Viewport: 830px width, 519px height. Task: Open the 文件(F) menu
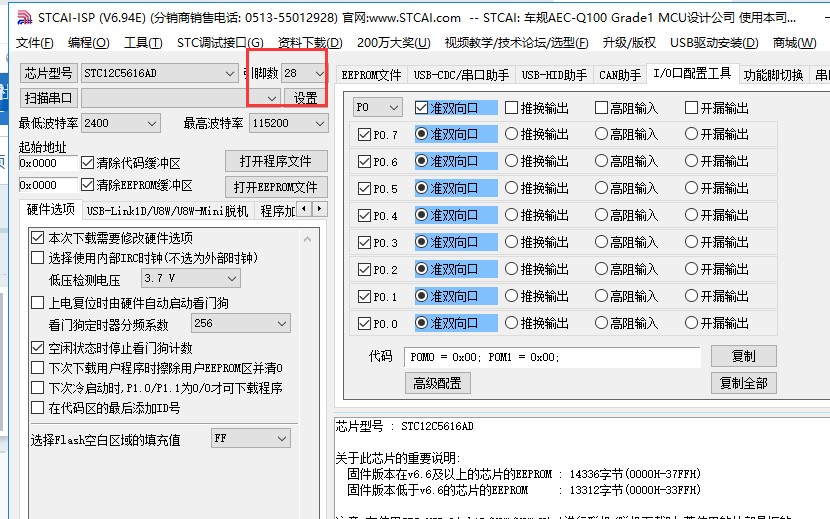34,43
